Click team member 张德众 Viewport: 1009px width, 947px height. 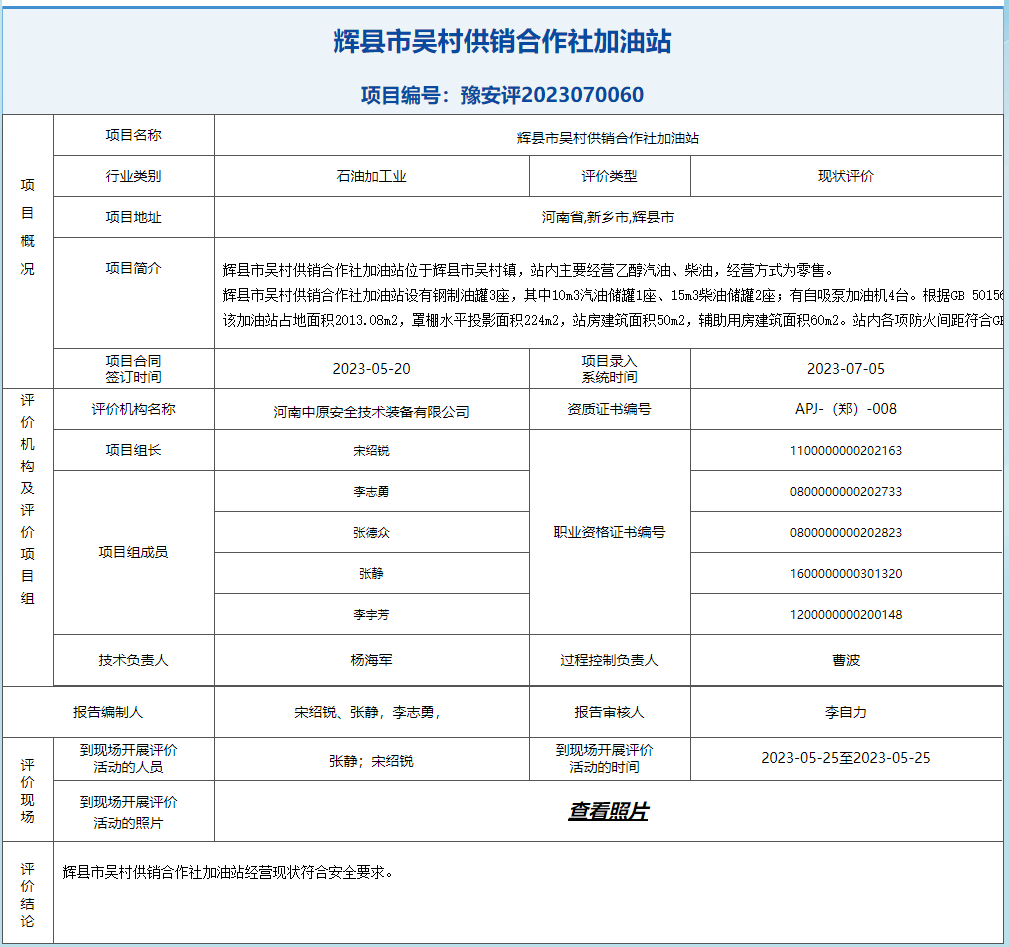point(371,533)
